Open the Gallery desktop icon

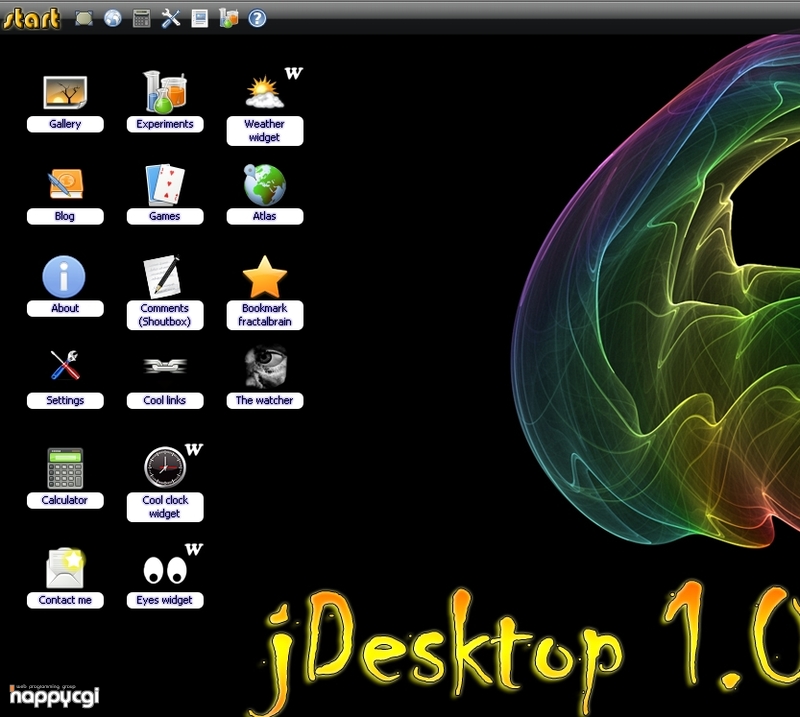pos(65,92)
